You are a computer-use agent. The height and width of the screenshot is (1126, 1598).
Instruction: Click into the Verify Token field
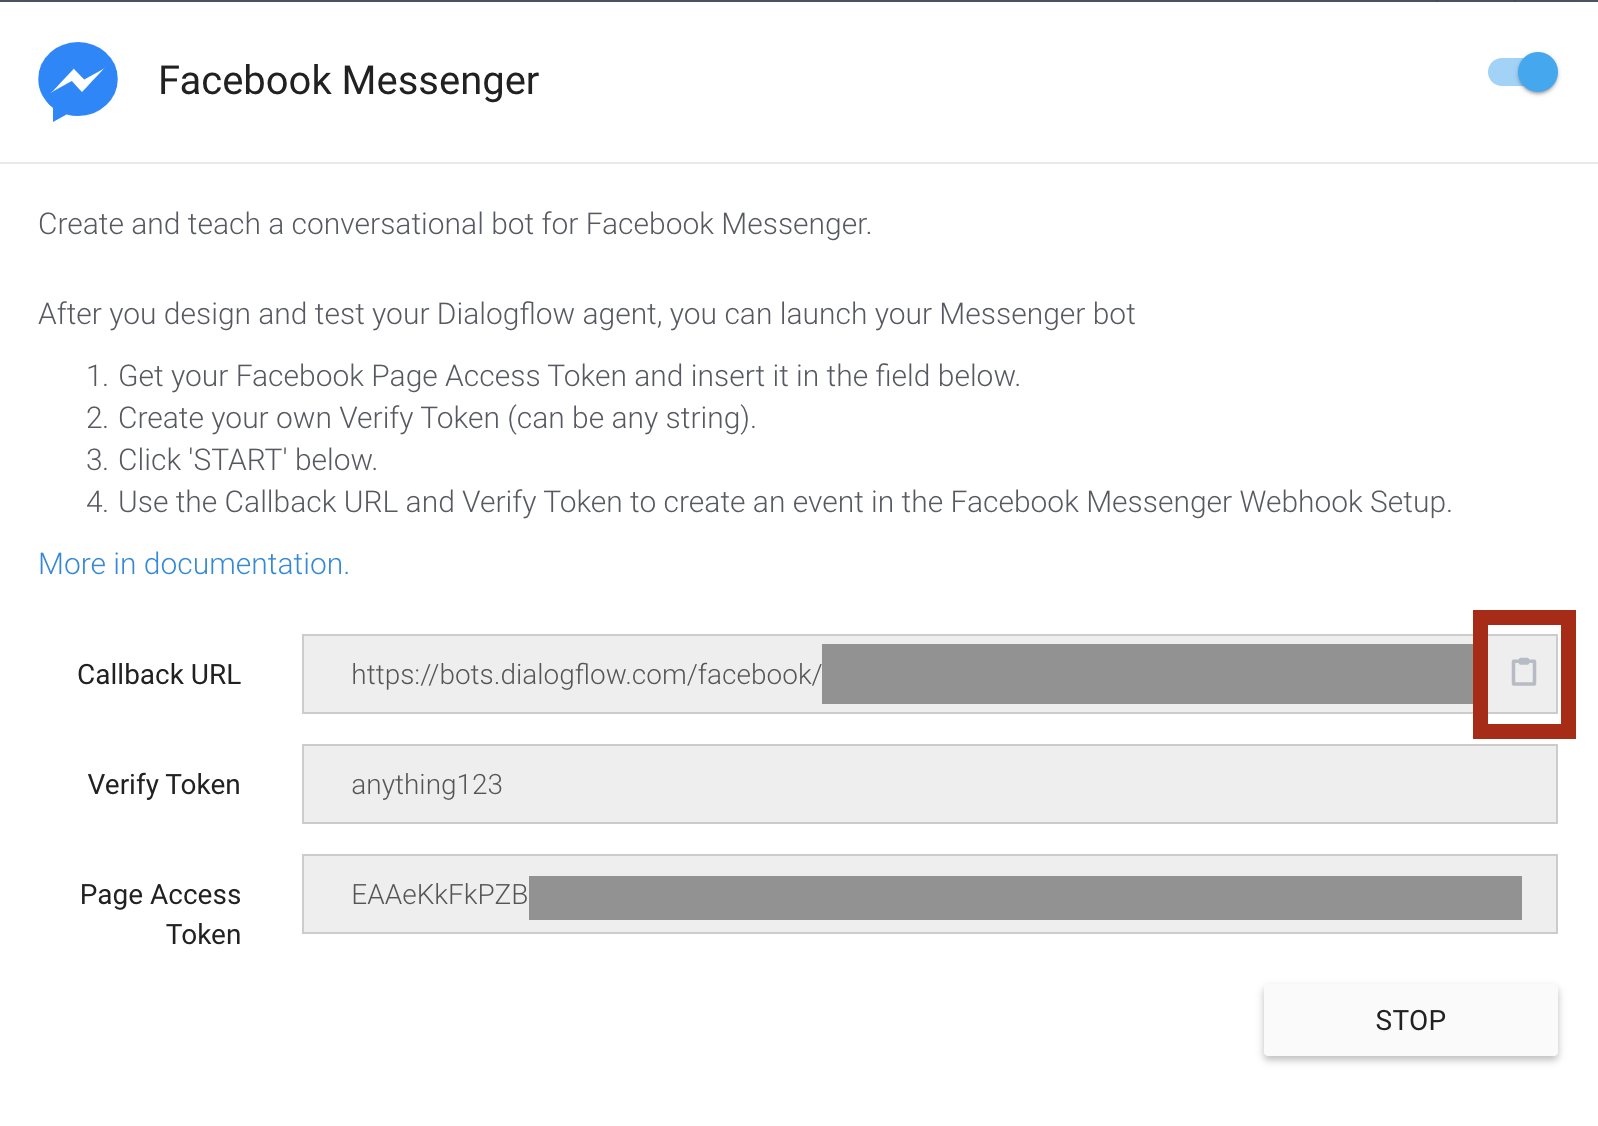pos(928,785)
